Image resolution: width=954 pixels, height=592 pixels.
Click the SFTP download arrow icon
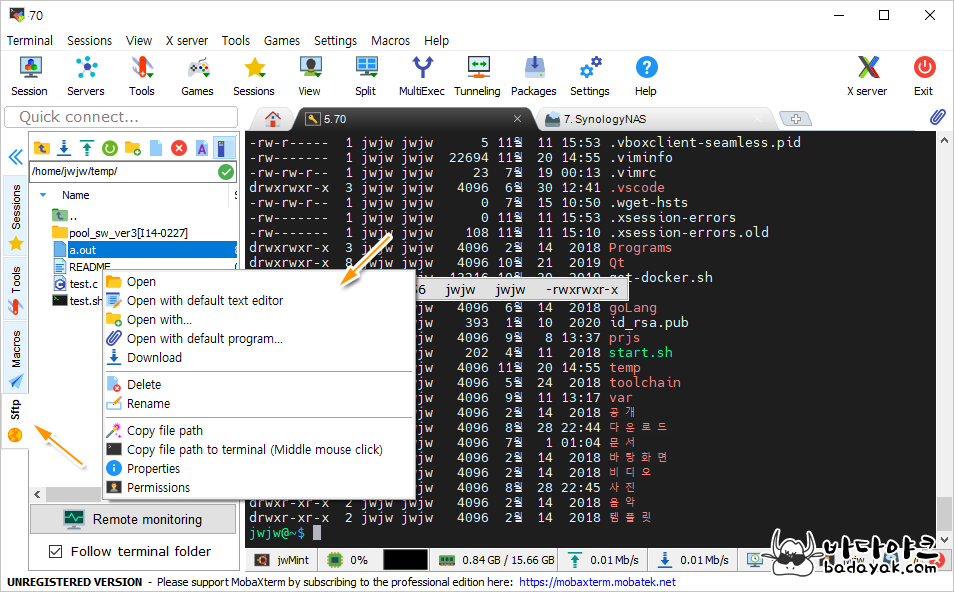point(64,148)
